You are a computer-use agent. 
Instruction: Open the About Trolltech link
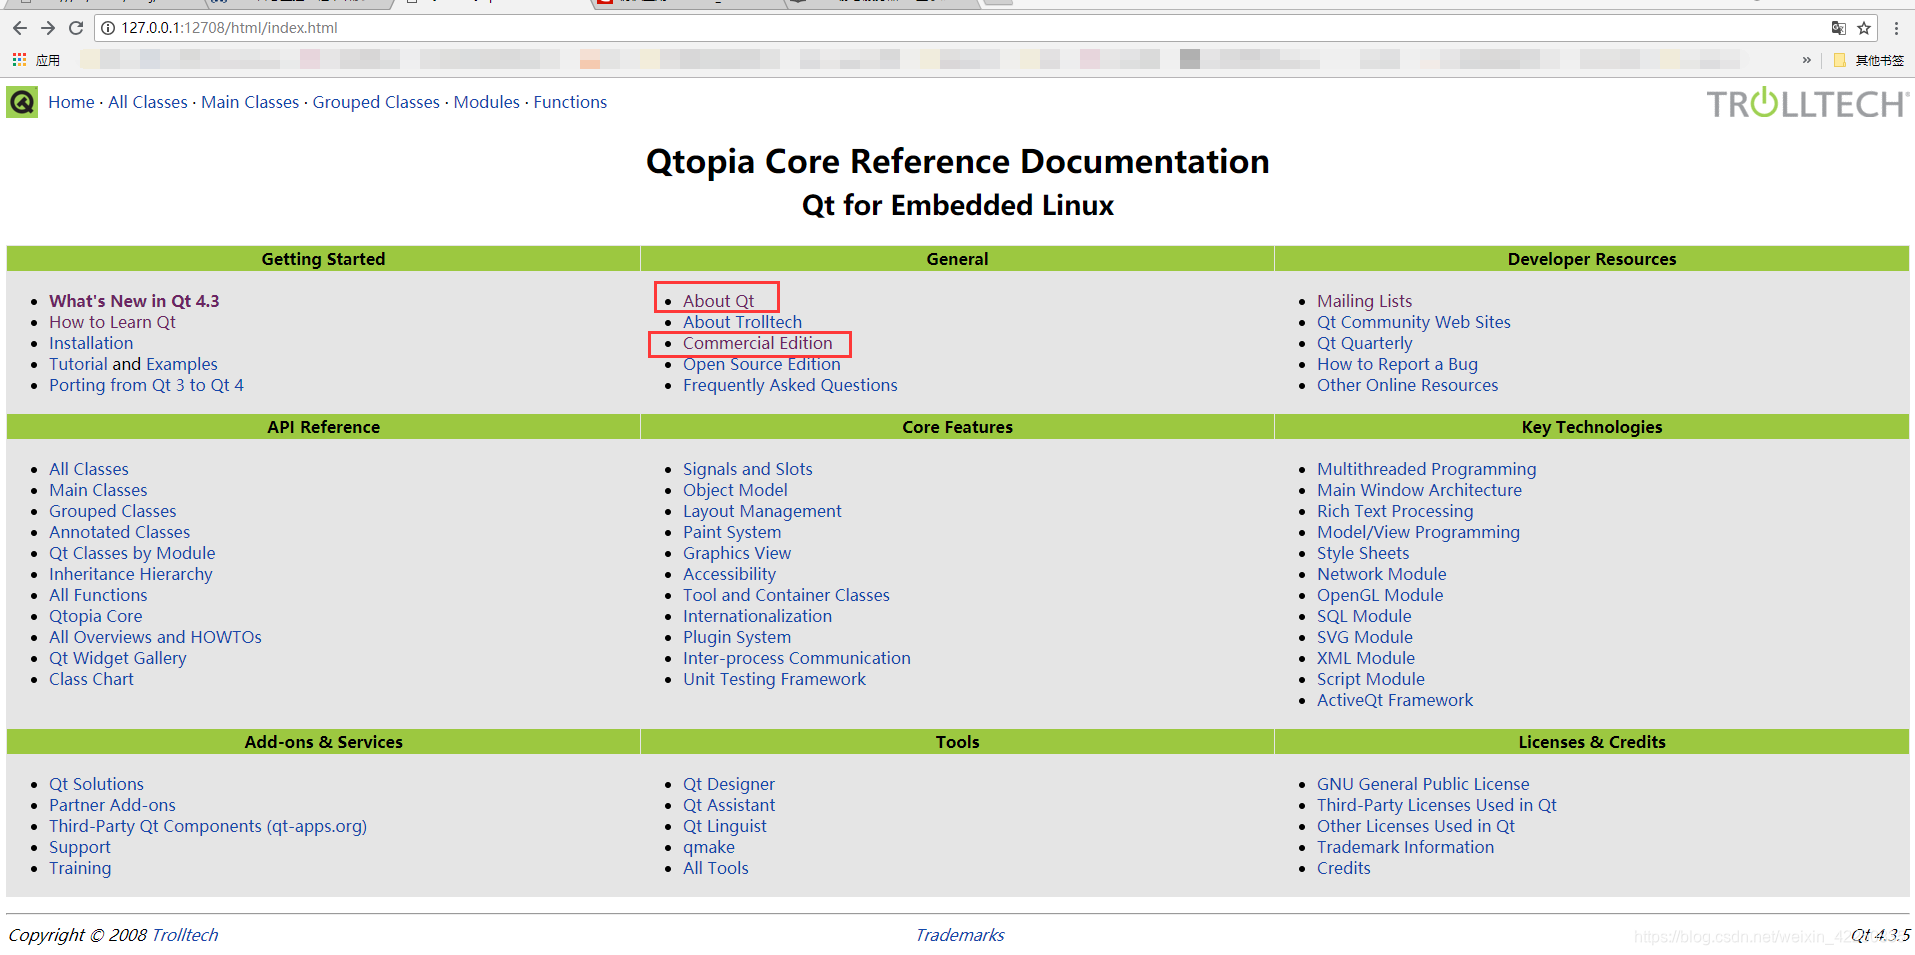pyautogui.click(x=742, y=322)
